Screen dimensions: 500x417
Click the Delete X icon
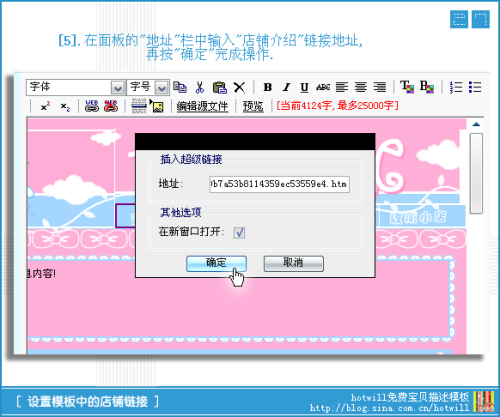[239, 87]
